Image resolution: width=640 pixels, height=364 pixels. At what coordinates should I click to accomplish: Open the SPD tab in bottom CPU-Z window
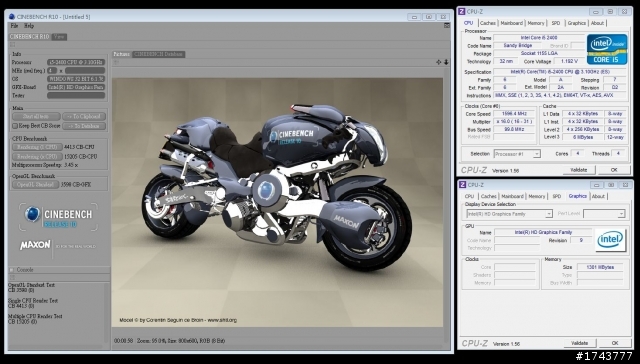[556, 196]
